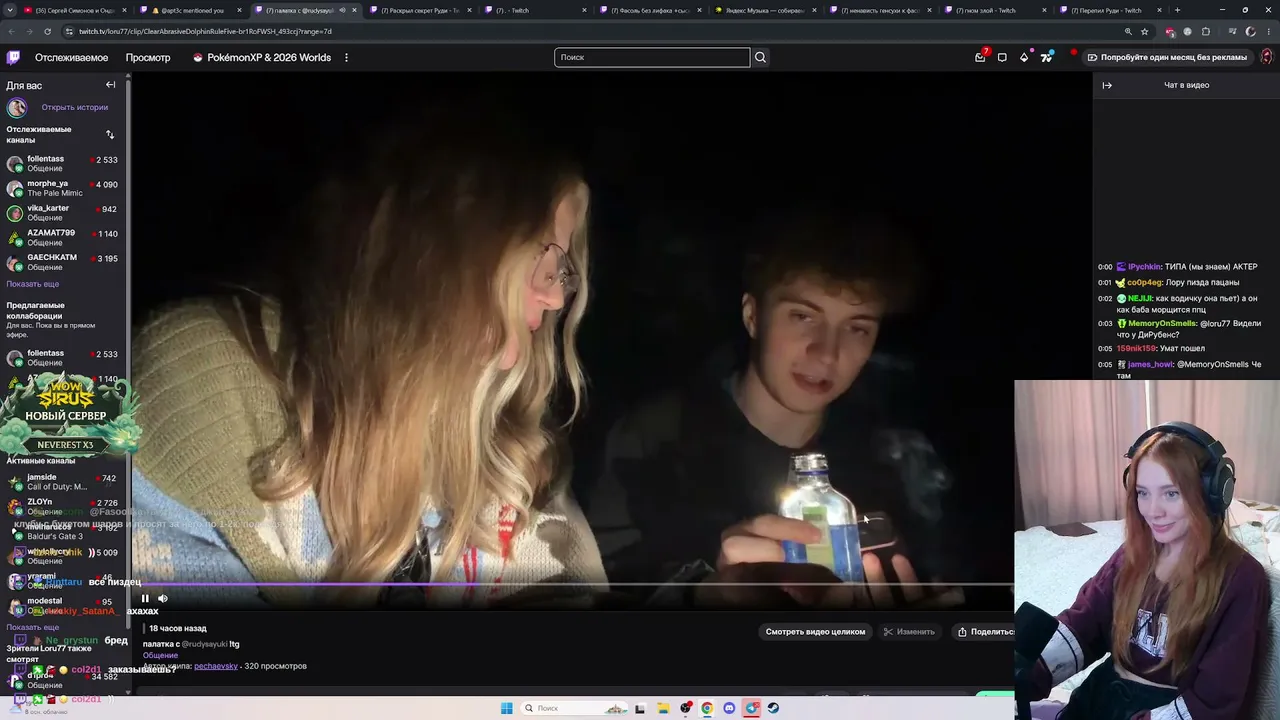Open Steam from the taskbar

pos(773,708)
